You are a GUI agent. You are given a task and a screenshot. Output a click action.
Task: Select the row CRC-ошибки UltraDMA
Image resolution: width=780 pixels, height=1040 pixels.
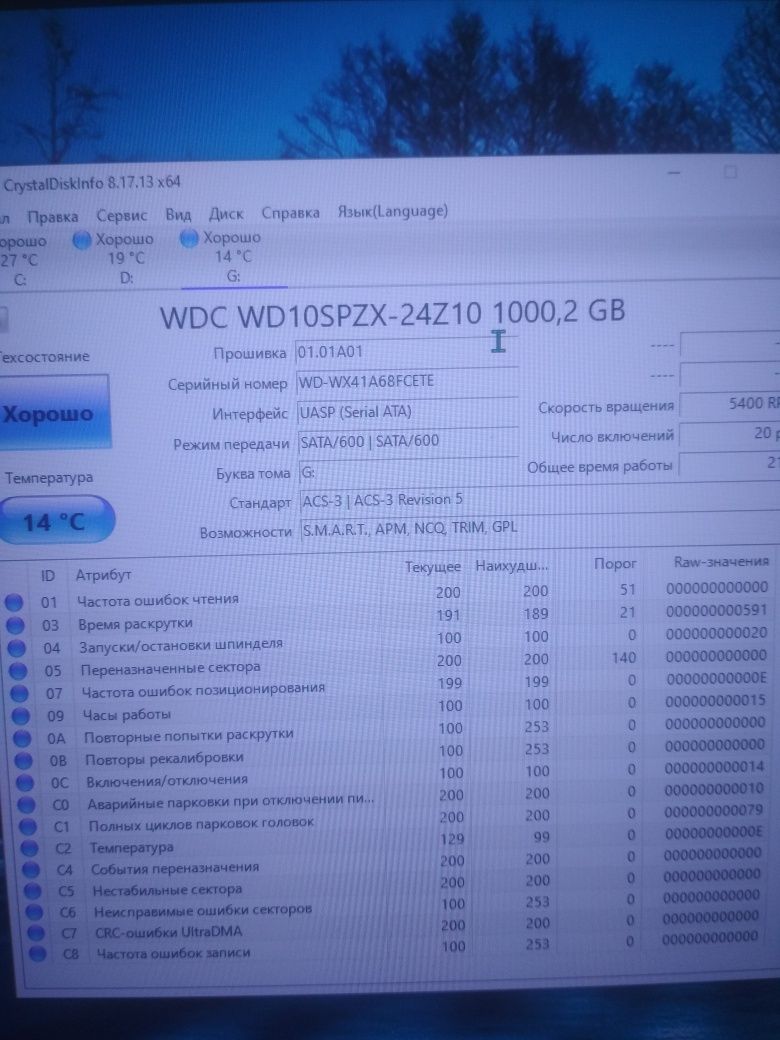(395, 927)
